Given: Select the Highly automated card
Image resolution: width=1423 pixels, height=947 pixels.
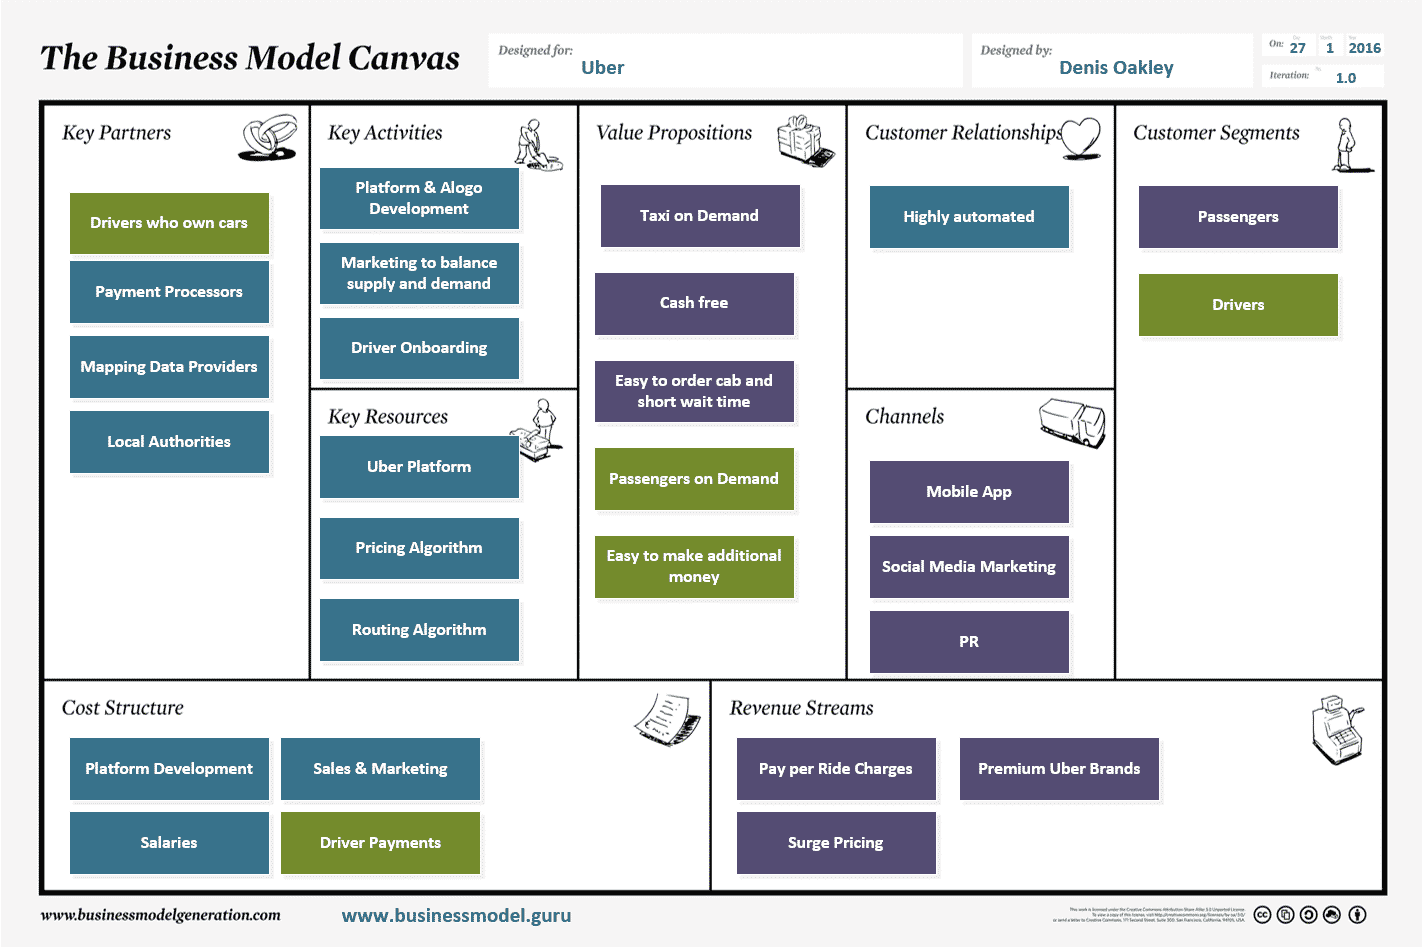Looking at the screenshot, I should [x=969, y=217].
